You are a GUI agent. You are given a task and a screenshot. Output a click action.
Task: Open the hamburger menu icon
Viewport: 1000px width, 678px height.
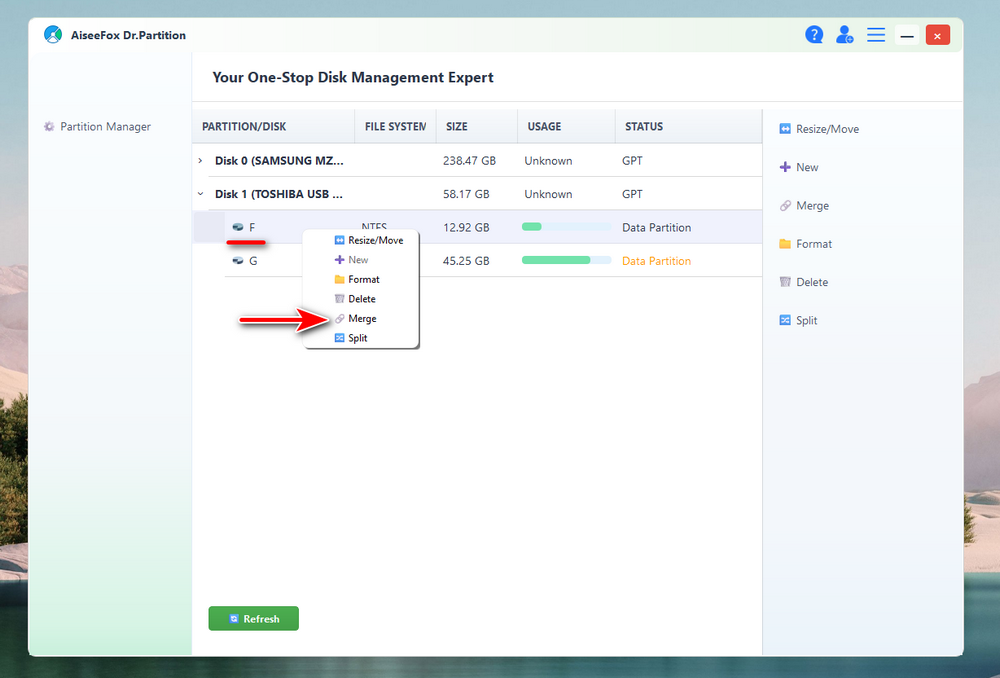click(876, 35)
